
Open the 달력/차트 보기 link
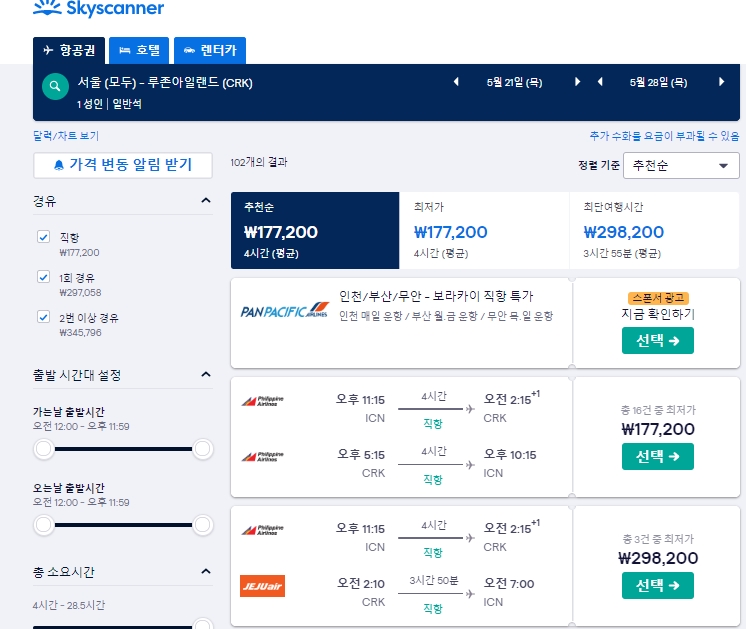coord(66,136)
